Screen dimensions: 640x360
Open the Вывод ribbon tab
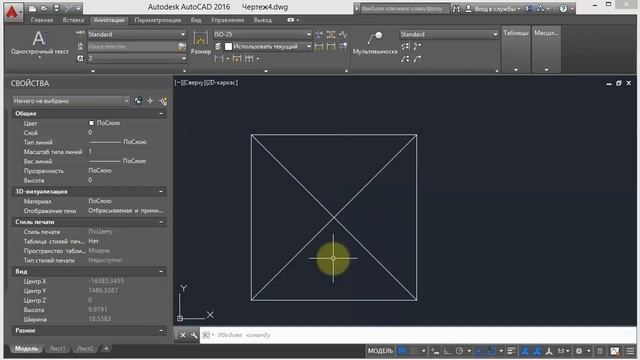(262, 20)
